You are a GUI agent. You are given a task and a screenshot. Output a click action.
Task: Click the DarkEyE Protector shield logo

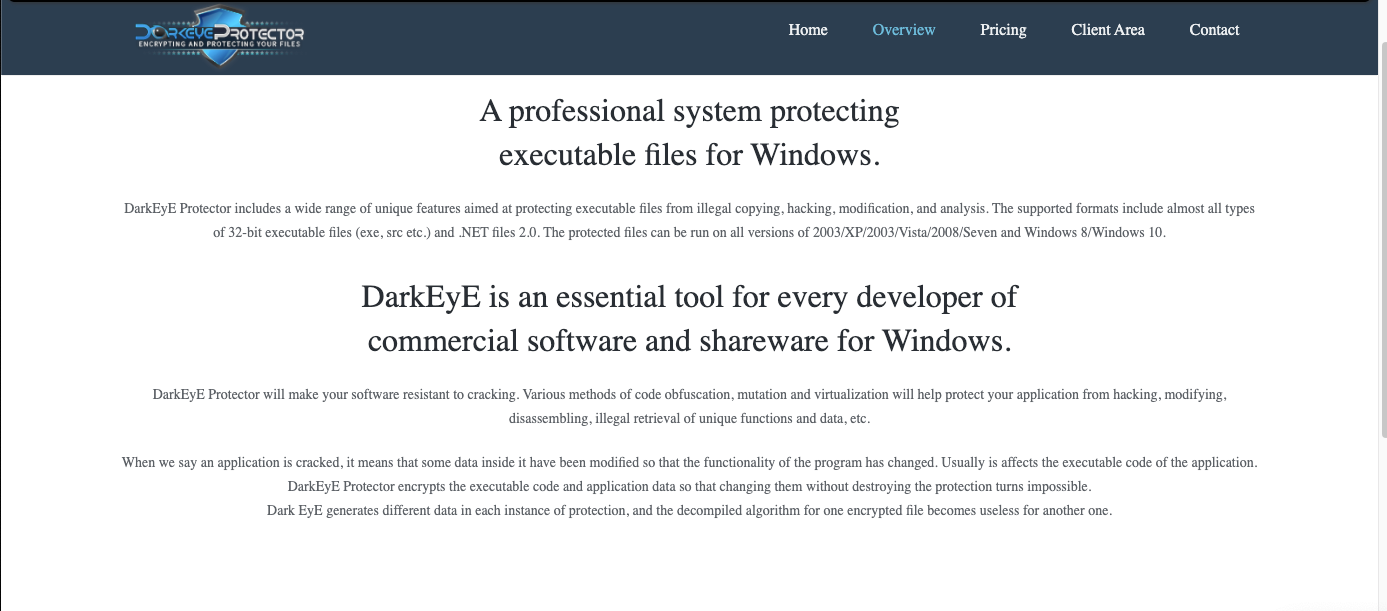(220, 35)
